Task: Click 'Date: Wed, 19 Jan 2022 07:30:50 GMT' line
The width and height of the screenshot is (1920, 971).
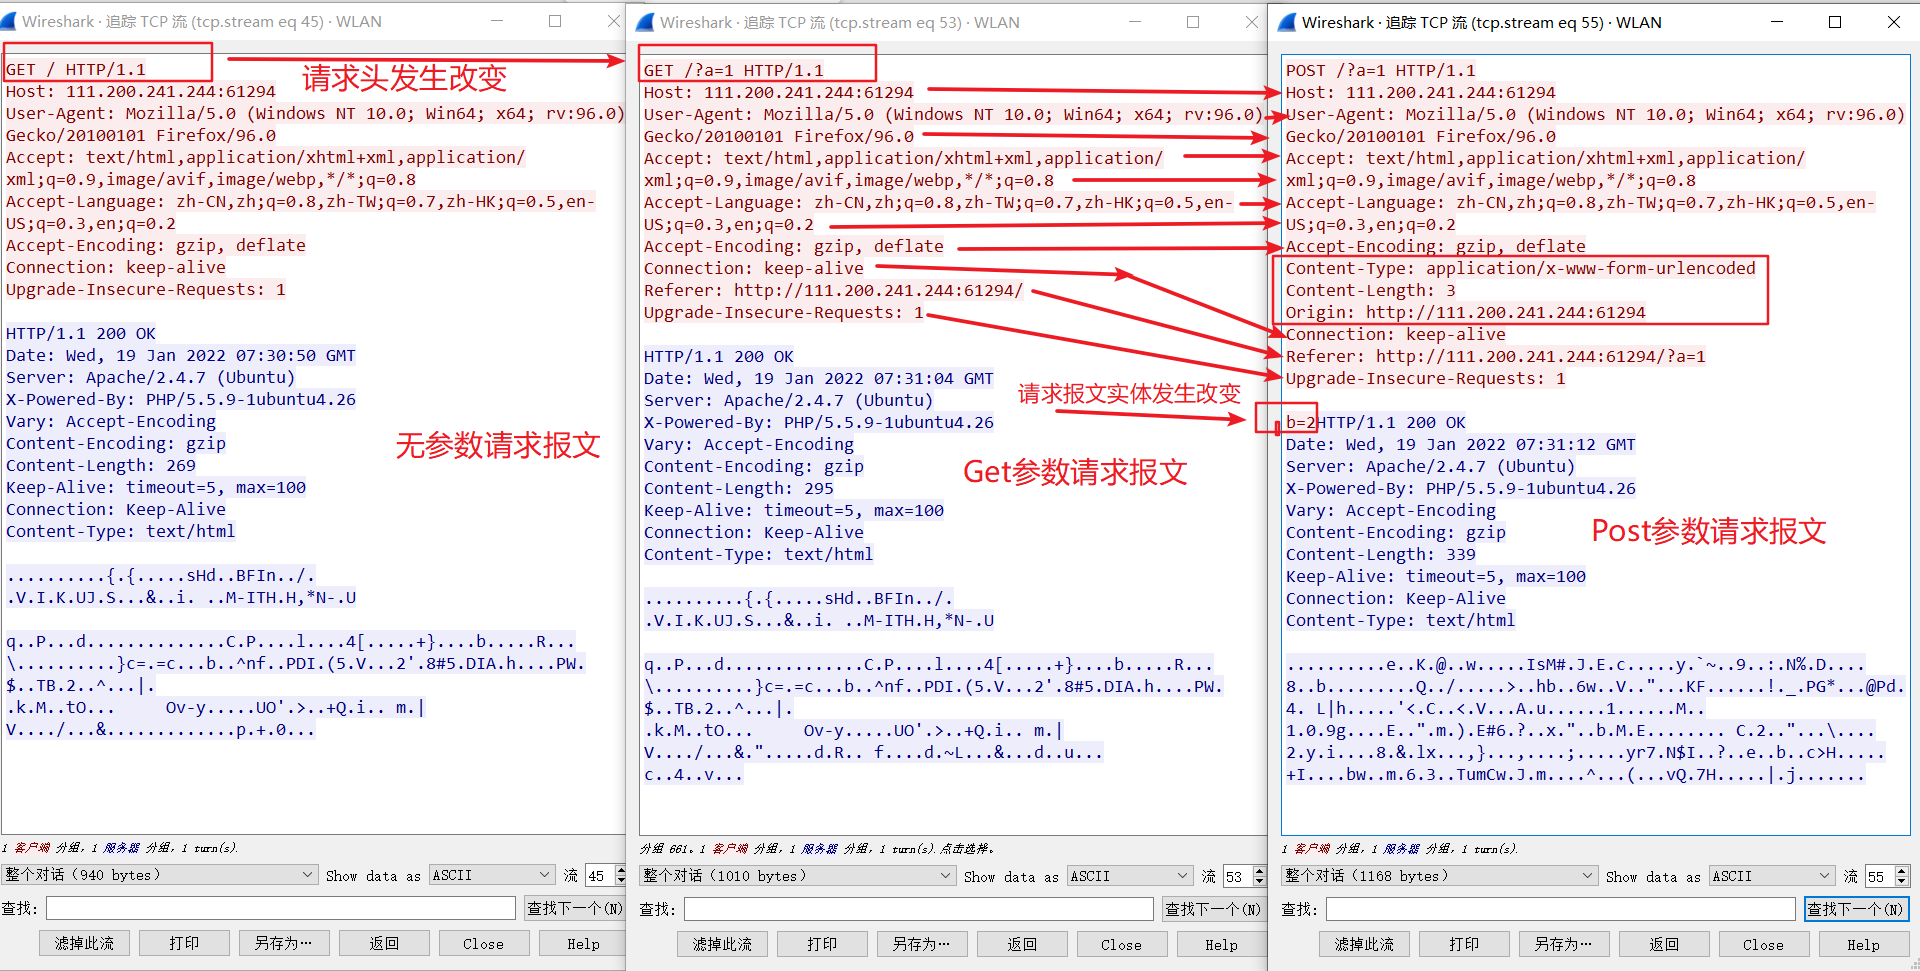Action: pos(181,355)
